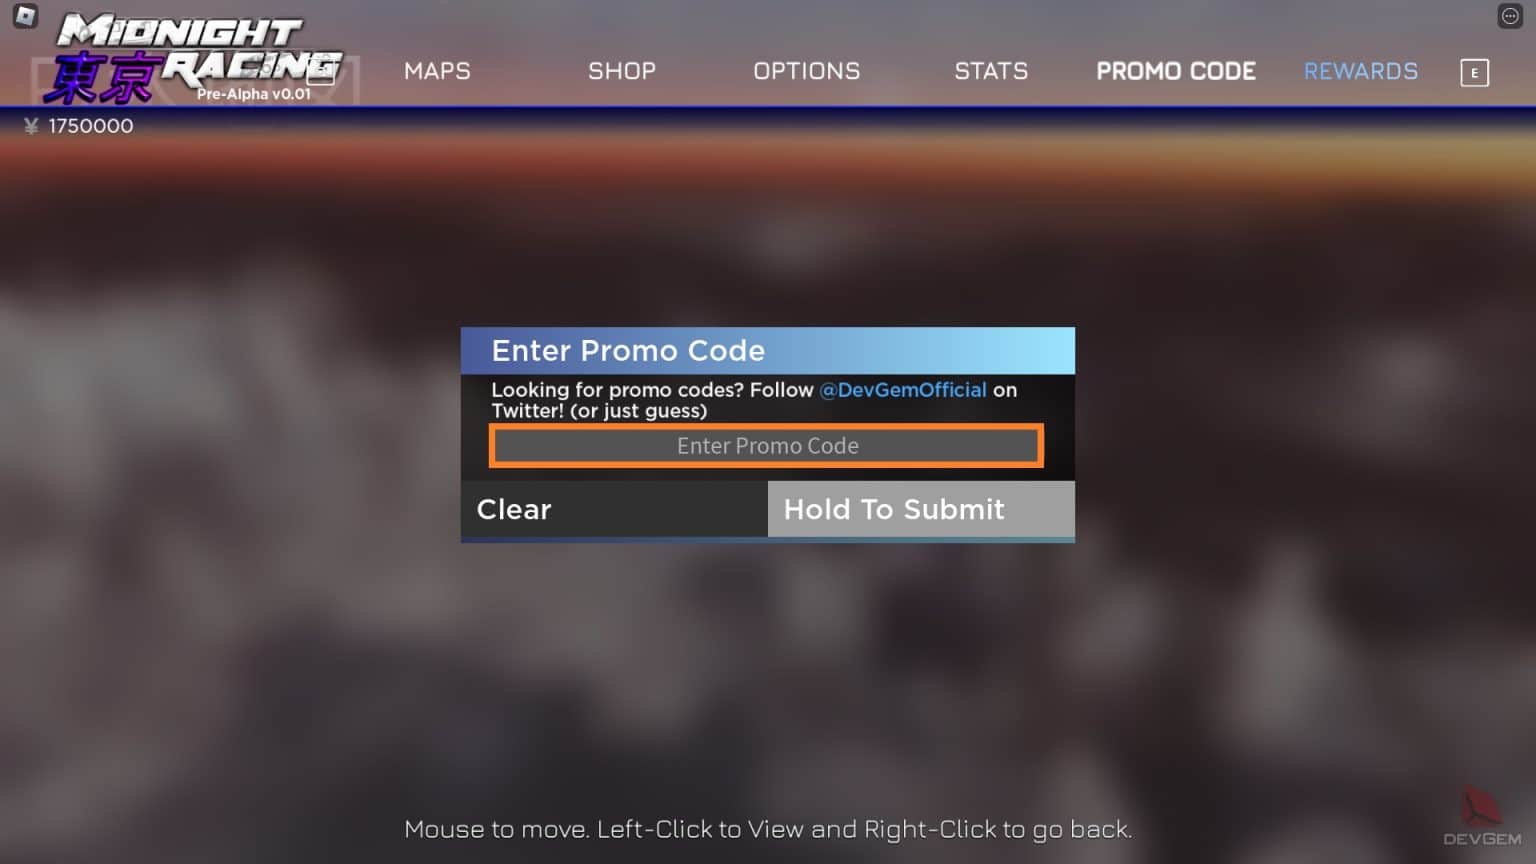
Task: Open the chat bubble icon at top right
Action: (x=1510, y=16)
